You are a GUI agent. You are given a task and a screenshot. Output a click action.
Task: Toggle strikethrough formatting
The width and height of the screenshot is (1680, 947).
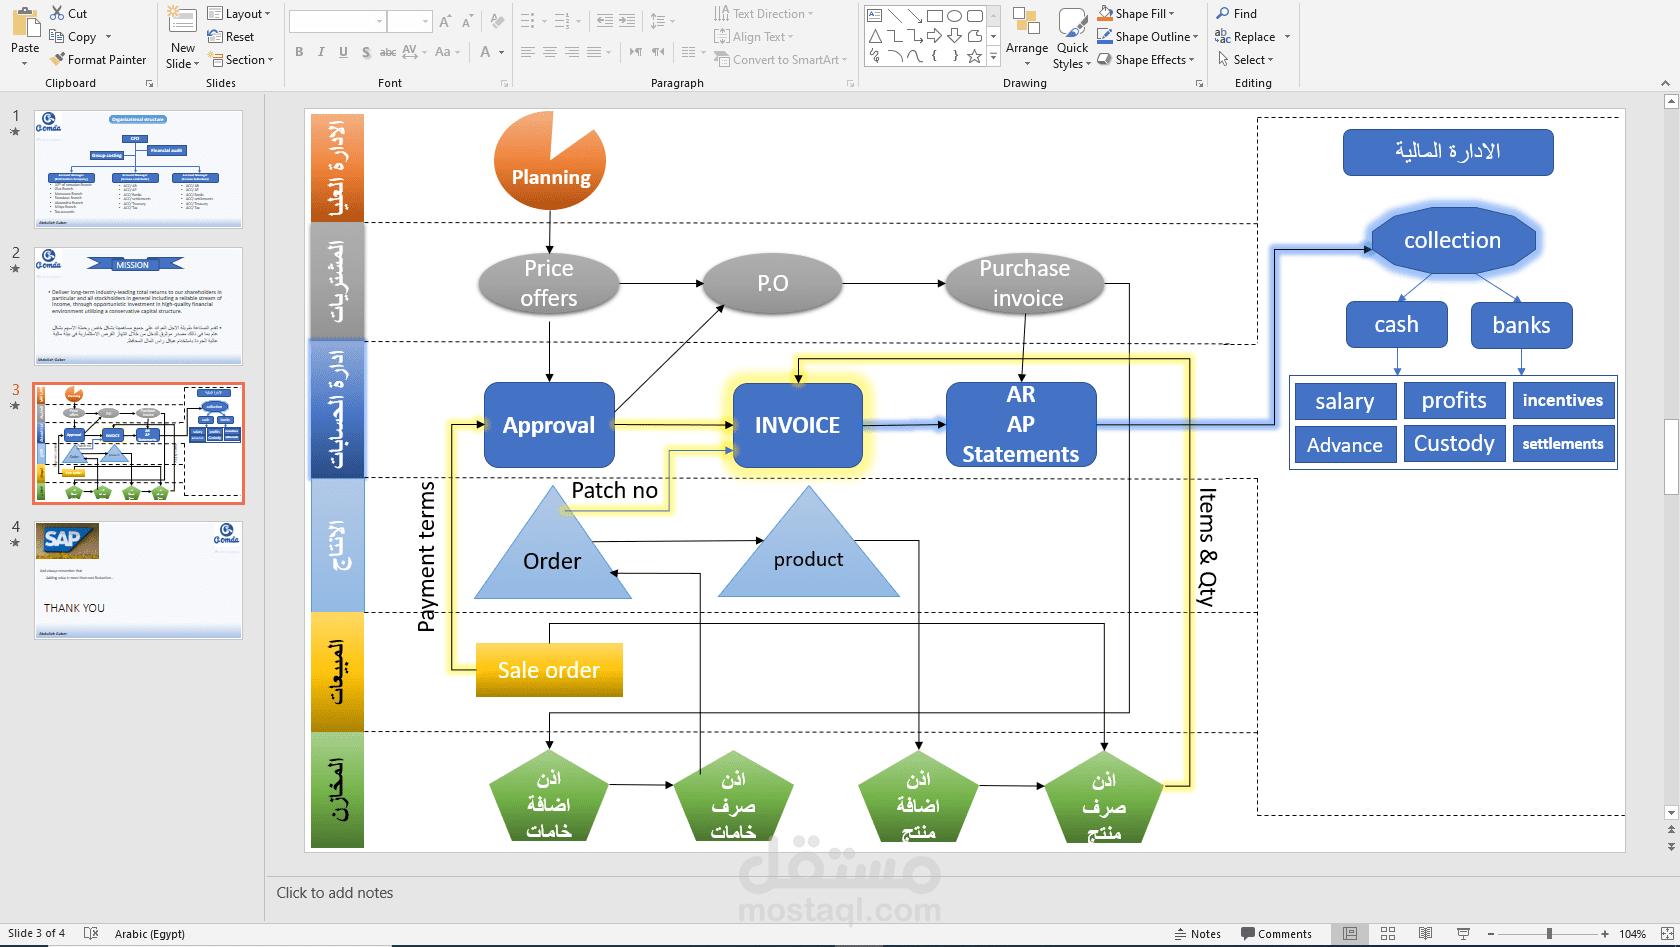click(388, 52)
